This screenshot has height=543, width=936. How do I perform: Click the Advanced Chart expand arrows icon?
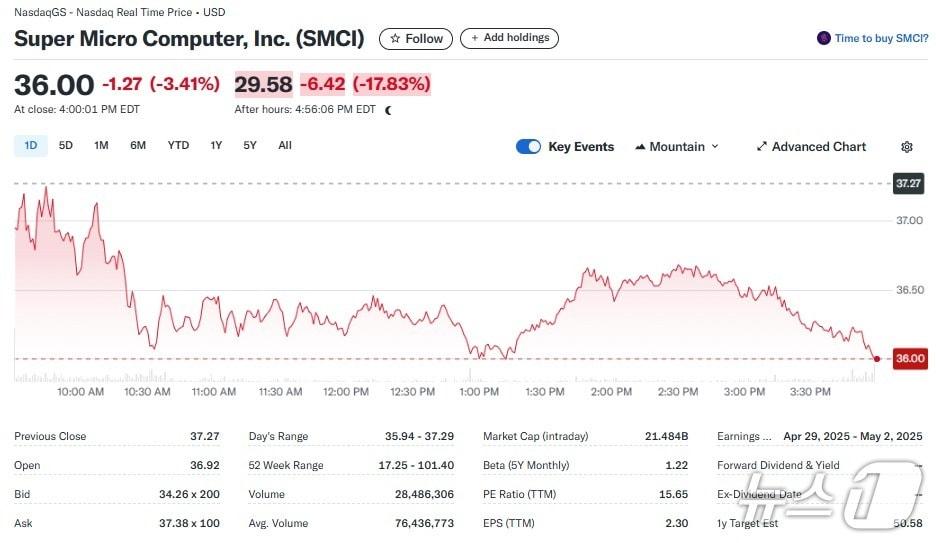[762, 147]
